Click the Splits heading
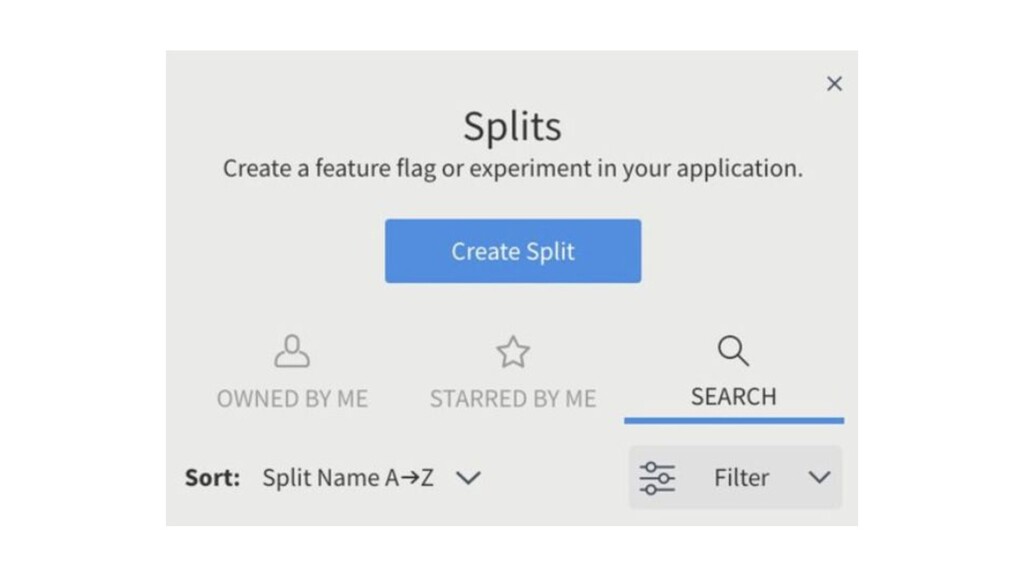Viewport: 1024px width, 576px height. 512,127
